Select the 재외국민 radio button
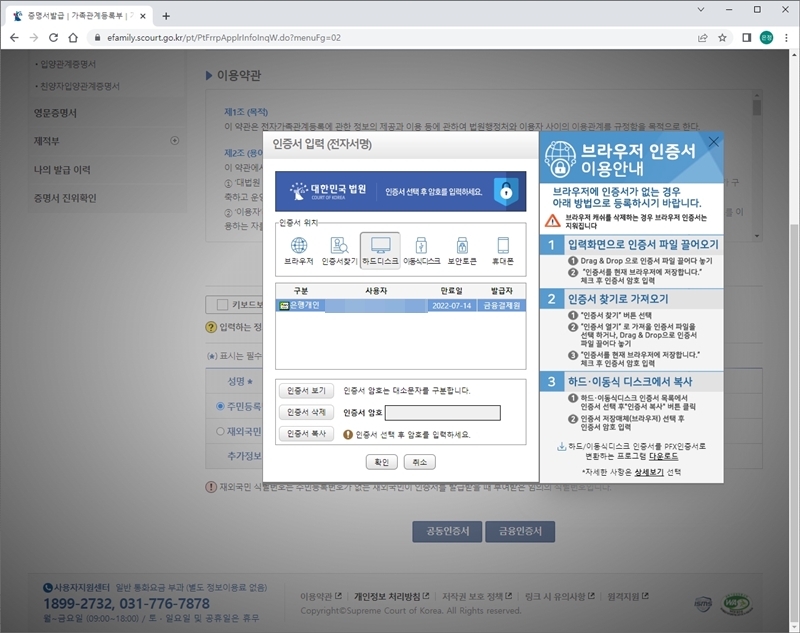This screenshot has height=633, width=800. click(220, 432)
